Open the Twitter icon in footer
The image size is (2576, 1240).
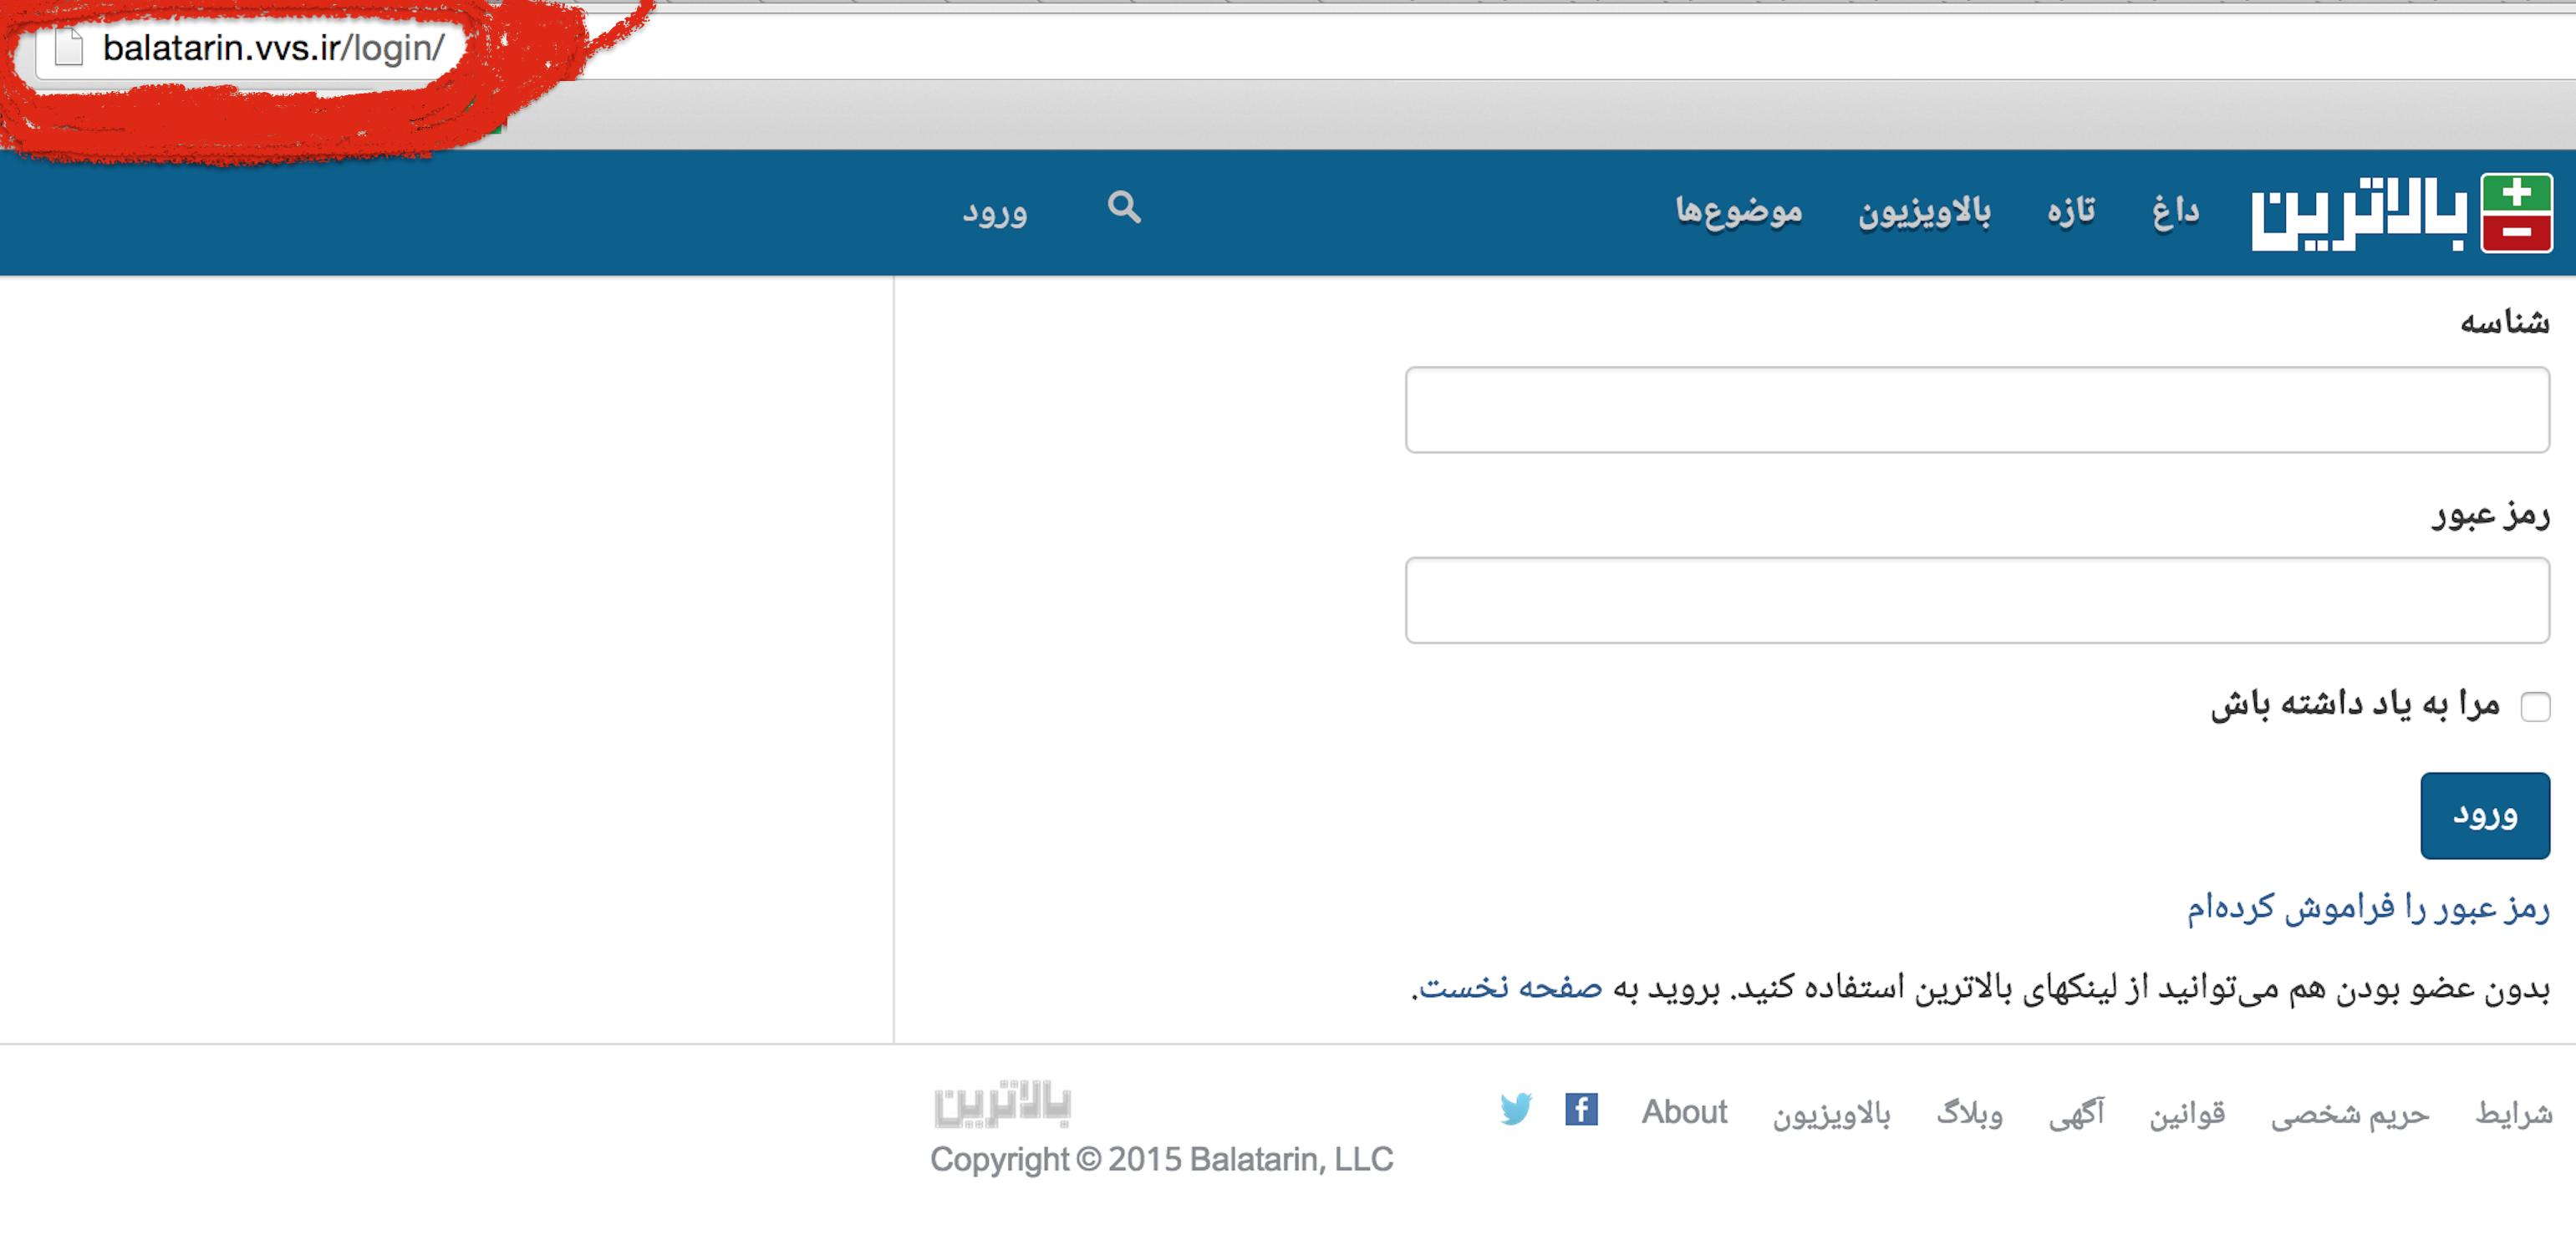(1515, 1109)
